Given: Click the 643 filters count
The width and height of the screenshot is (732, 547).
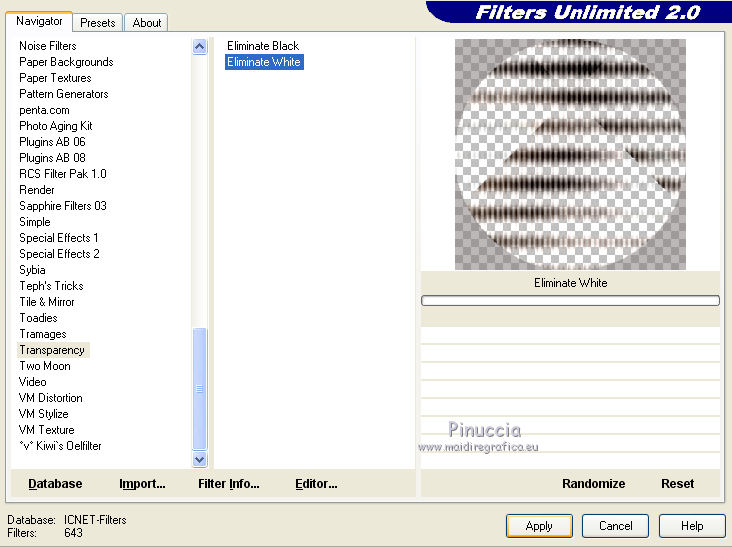Looking at the screenshot, I should pyautogui.click(x=73, y=533).
